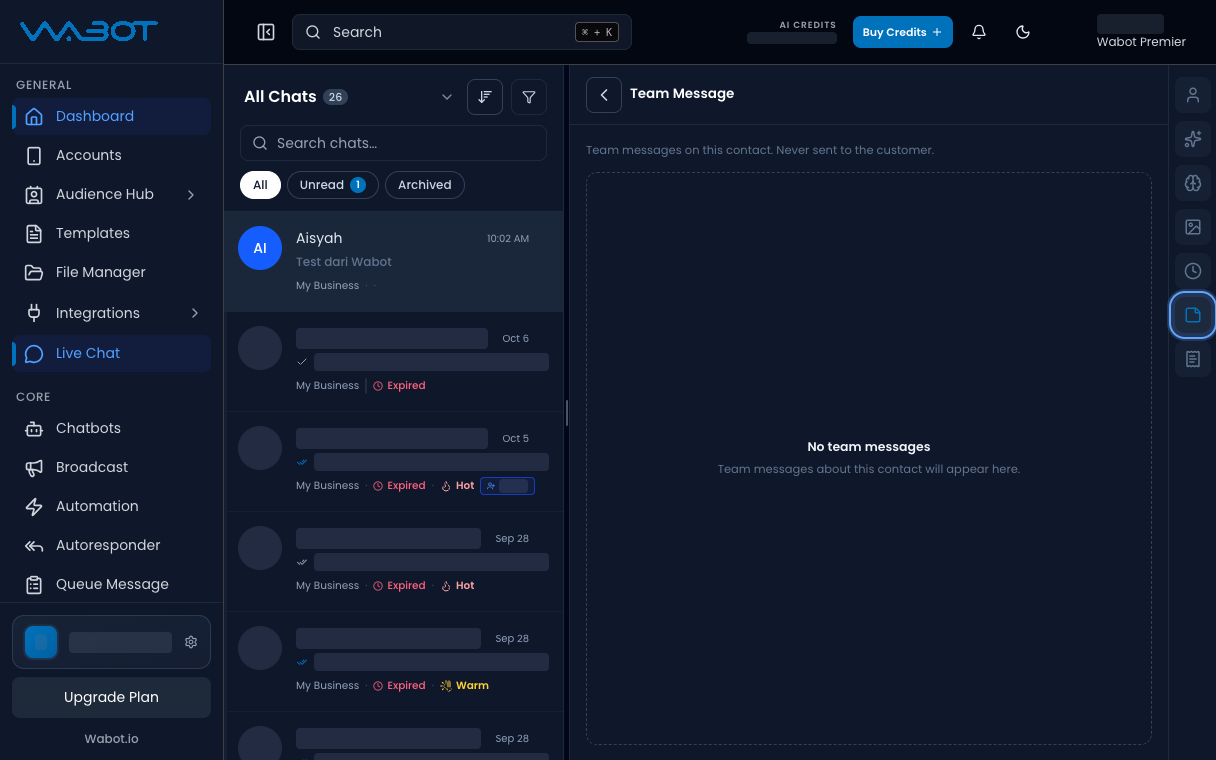Open workspace settings gear icon
Viewport: 1216px width, 760px height.
[x=191, y=642]
